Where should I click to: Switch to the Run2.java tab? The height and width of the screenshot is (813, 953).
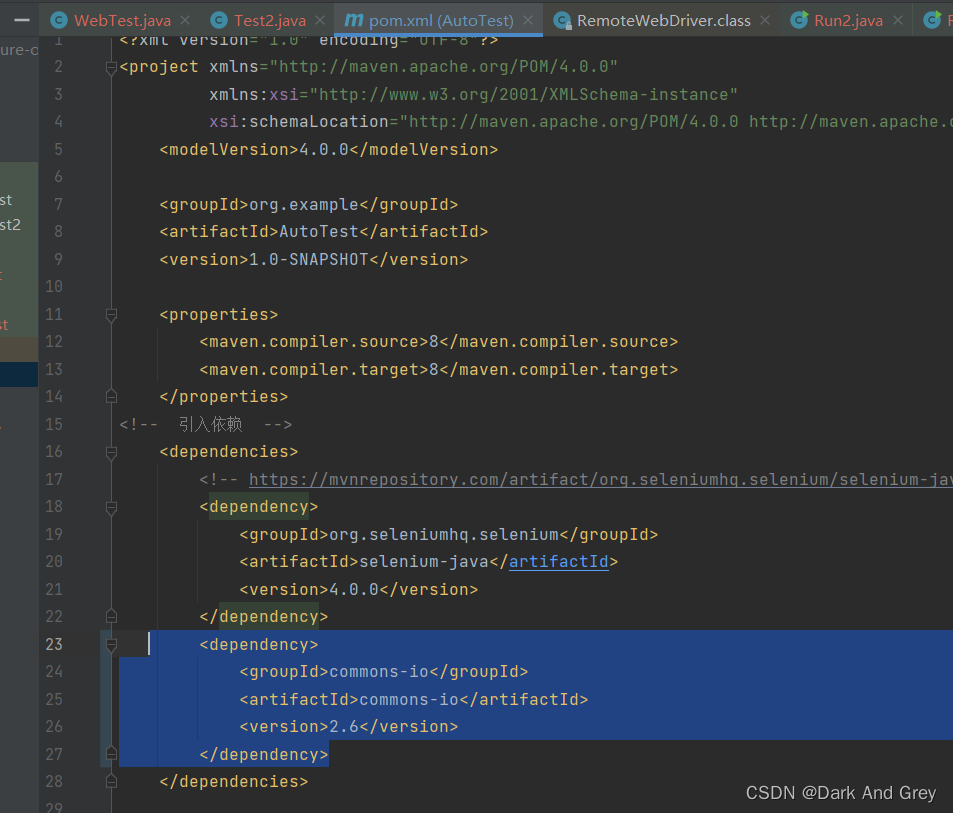[848, 21]
